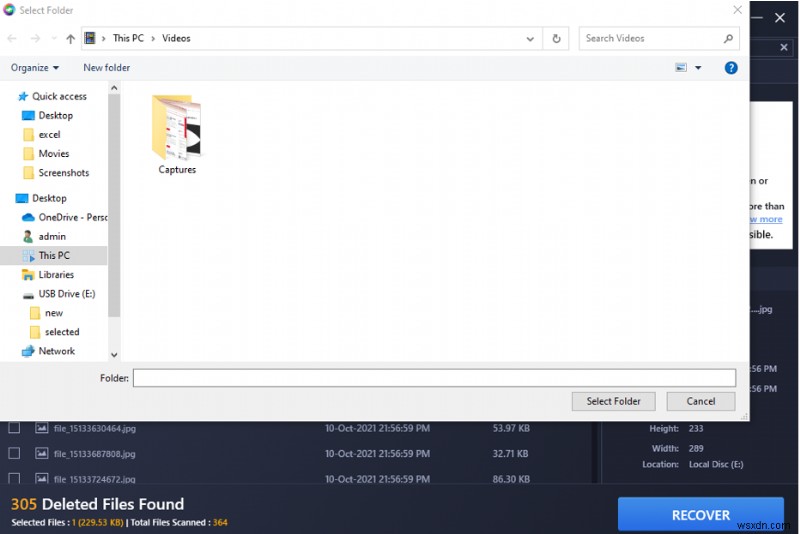Select Videos in the address path

tap(176, 38)
